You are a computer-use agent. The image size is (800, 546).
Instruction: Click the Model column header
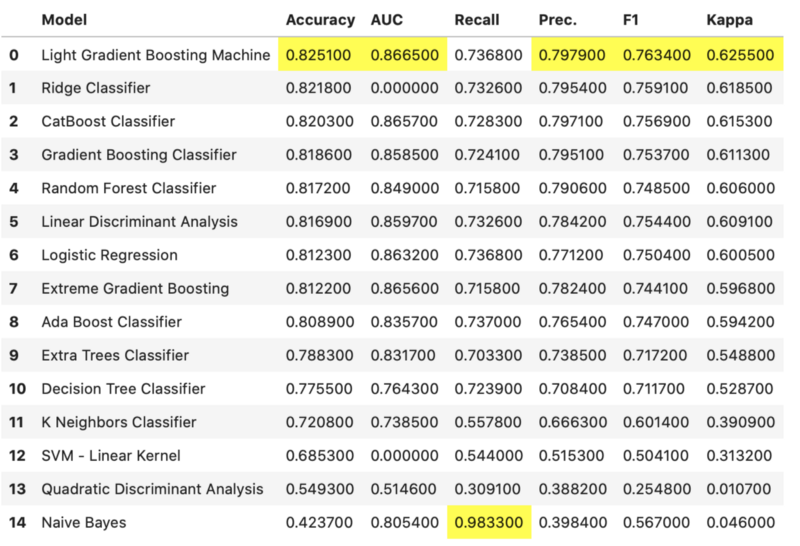pos(63,20)
